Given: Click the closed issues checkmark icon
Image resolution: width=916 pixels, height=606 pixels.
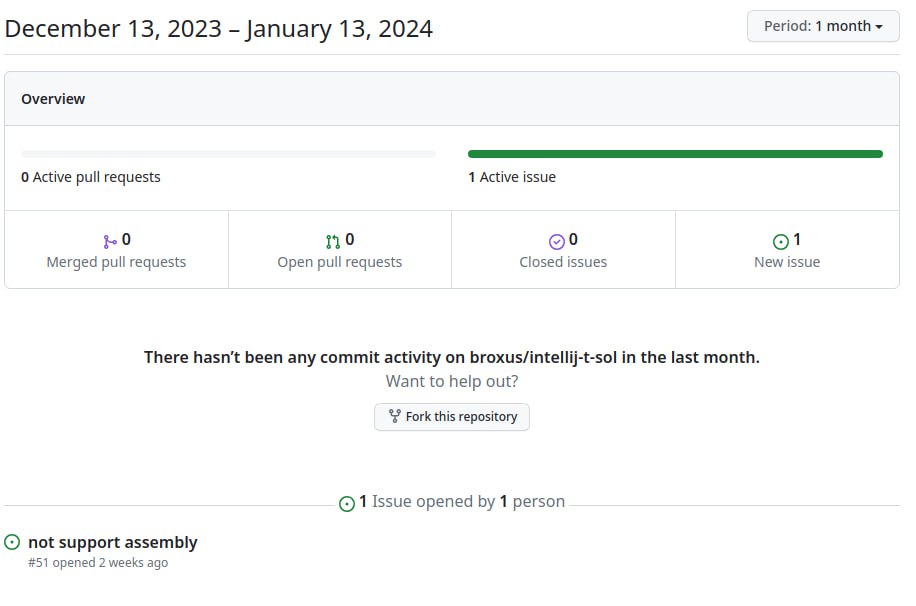Looking at the screenshot, I should (557, 241).
